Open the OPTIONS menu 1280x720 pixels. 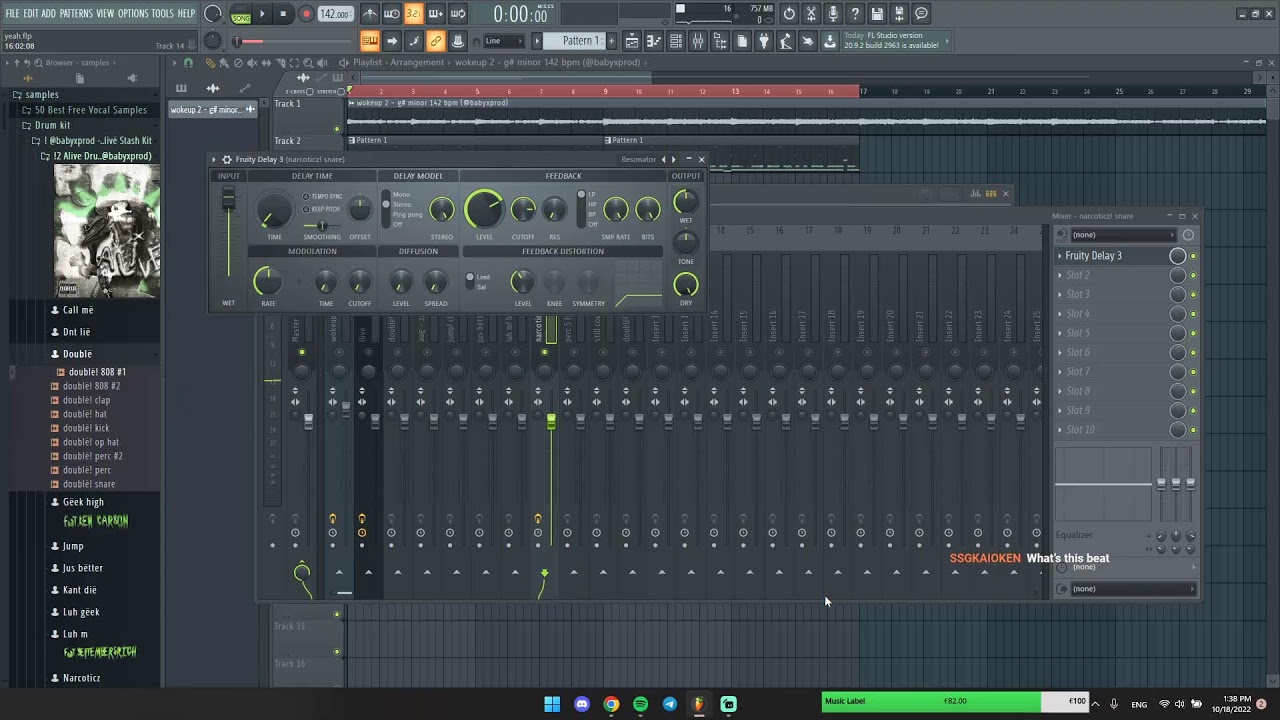pos(133,13)
